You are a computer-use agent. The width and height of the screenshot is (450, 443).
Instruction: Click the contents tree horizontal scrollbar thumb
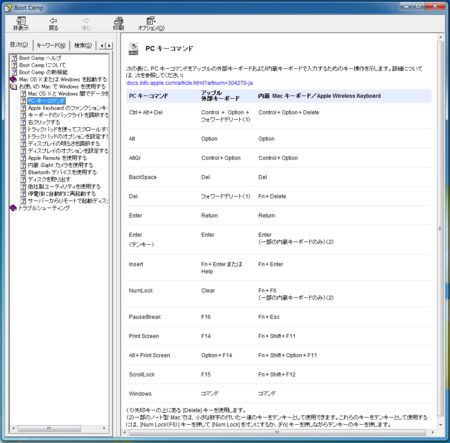coord(49,428)
